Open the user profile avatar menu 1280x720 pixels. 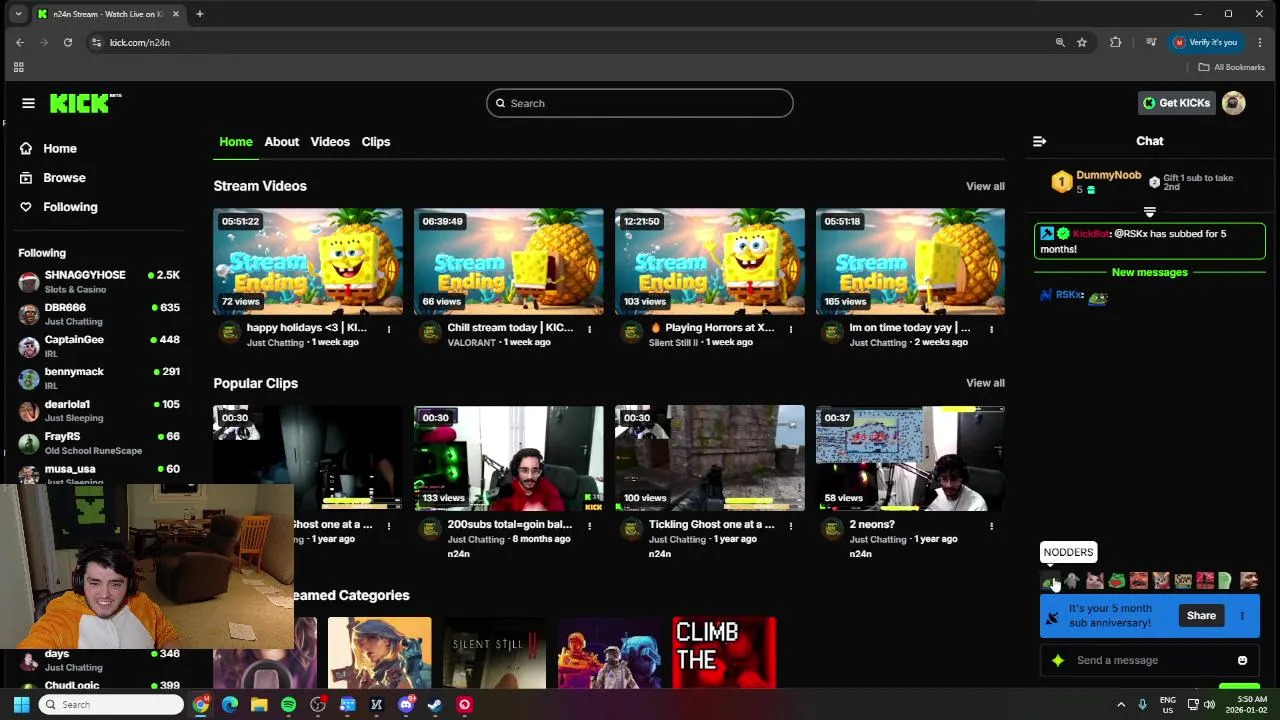(1234, 103)
